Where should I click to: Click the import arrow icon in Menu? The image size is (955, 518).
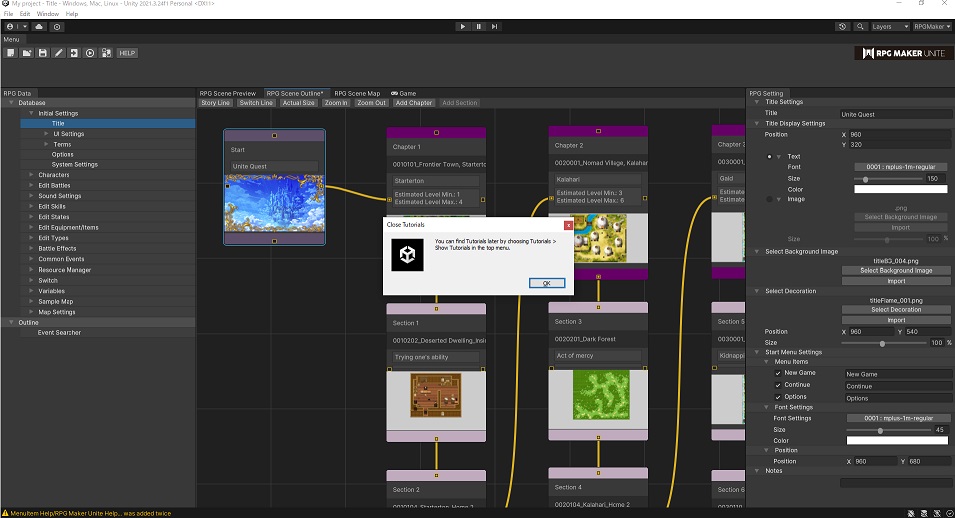tap(74, 53)
